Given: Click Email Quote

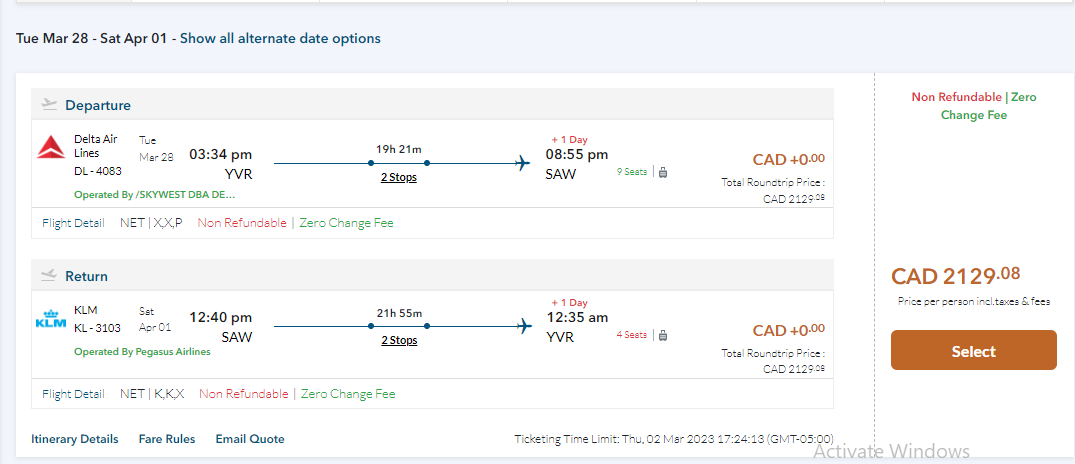Looking at the screenshot, I should (250, 439).
